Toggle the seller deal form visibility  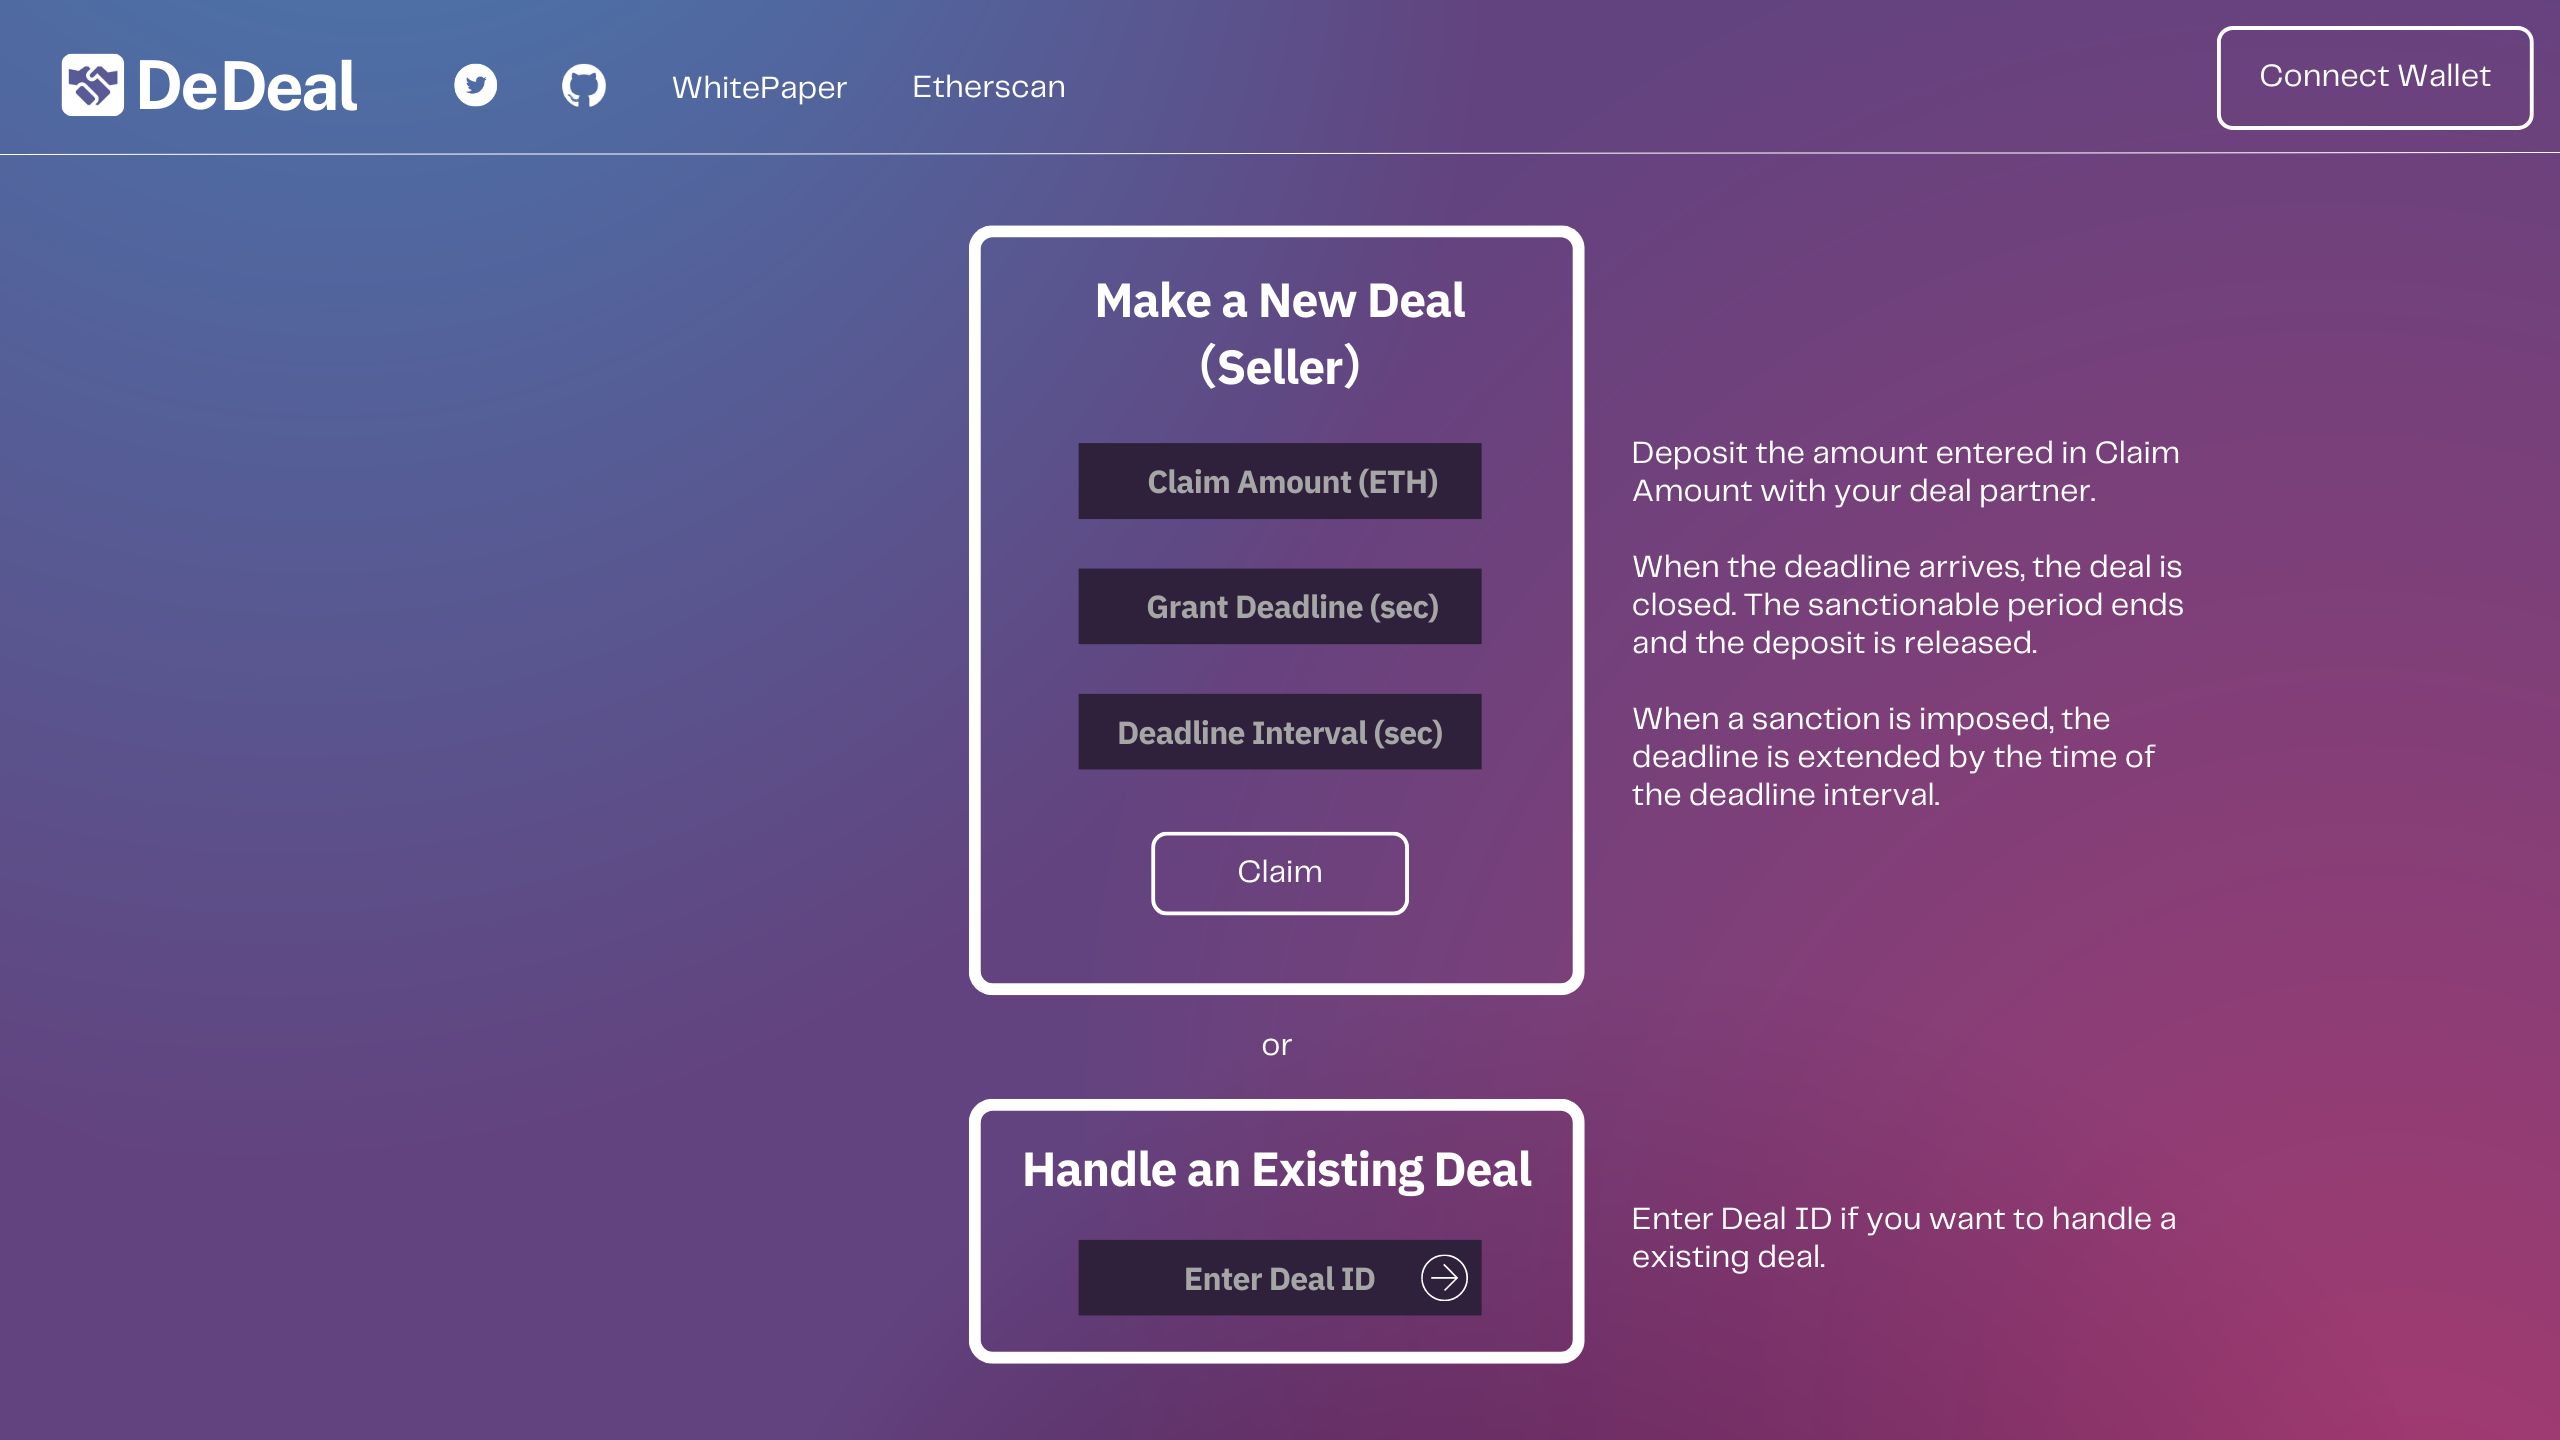point(1280,334)
